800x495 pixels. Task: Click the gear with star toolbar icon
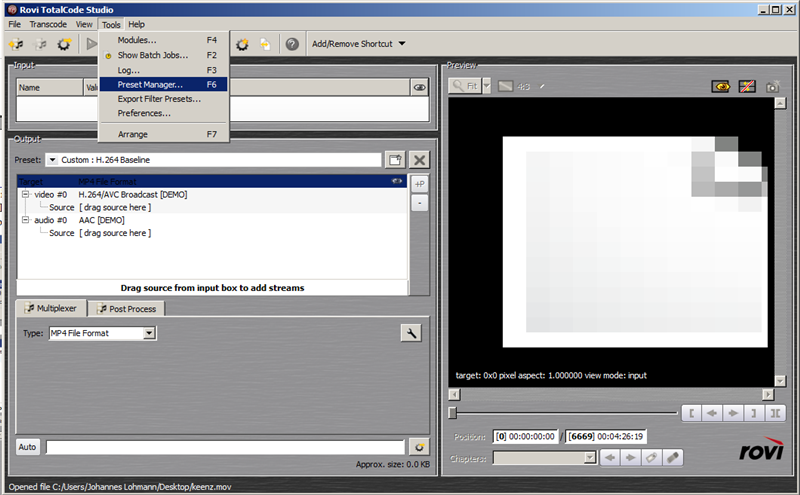(x=242, y=44)
